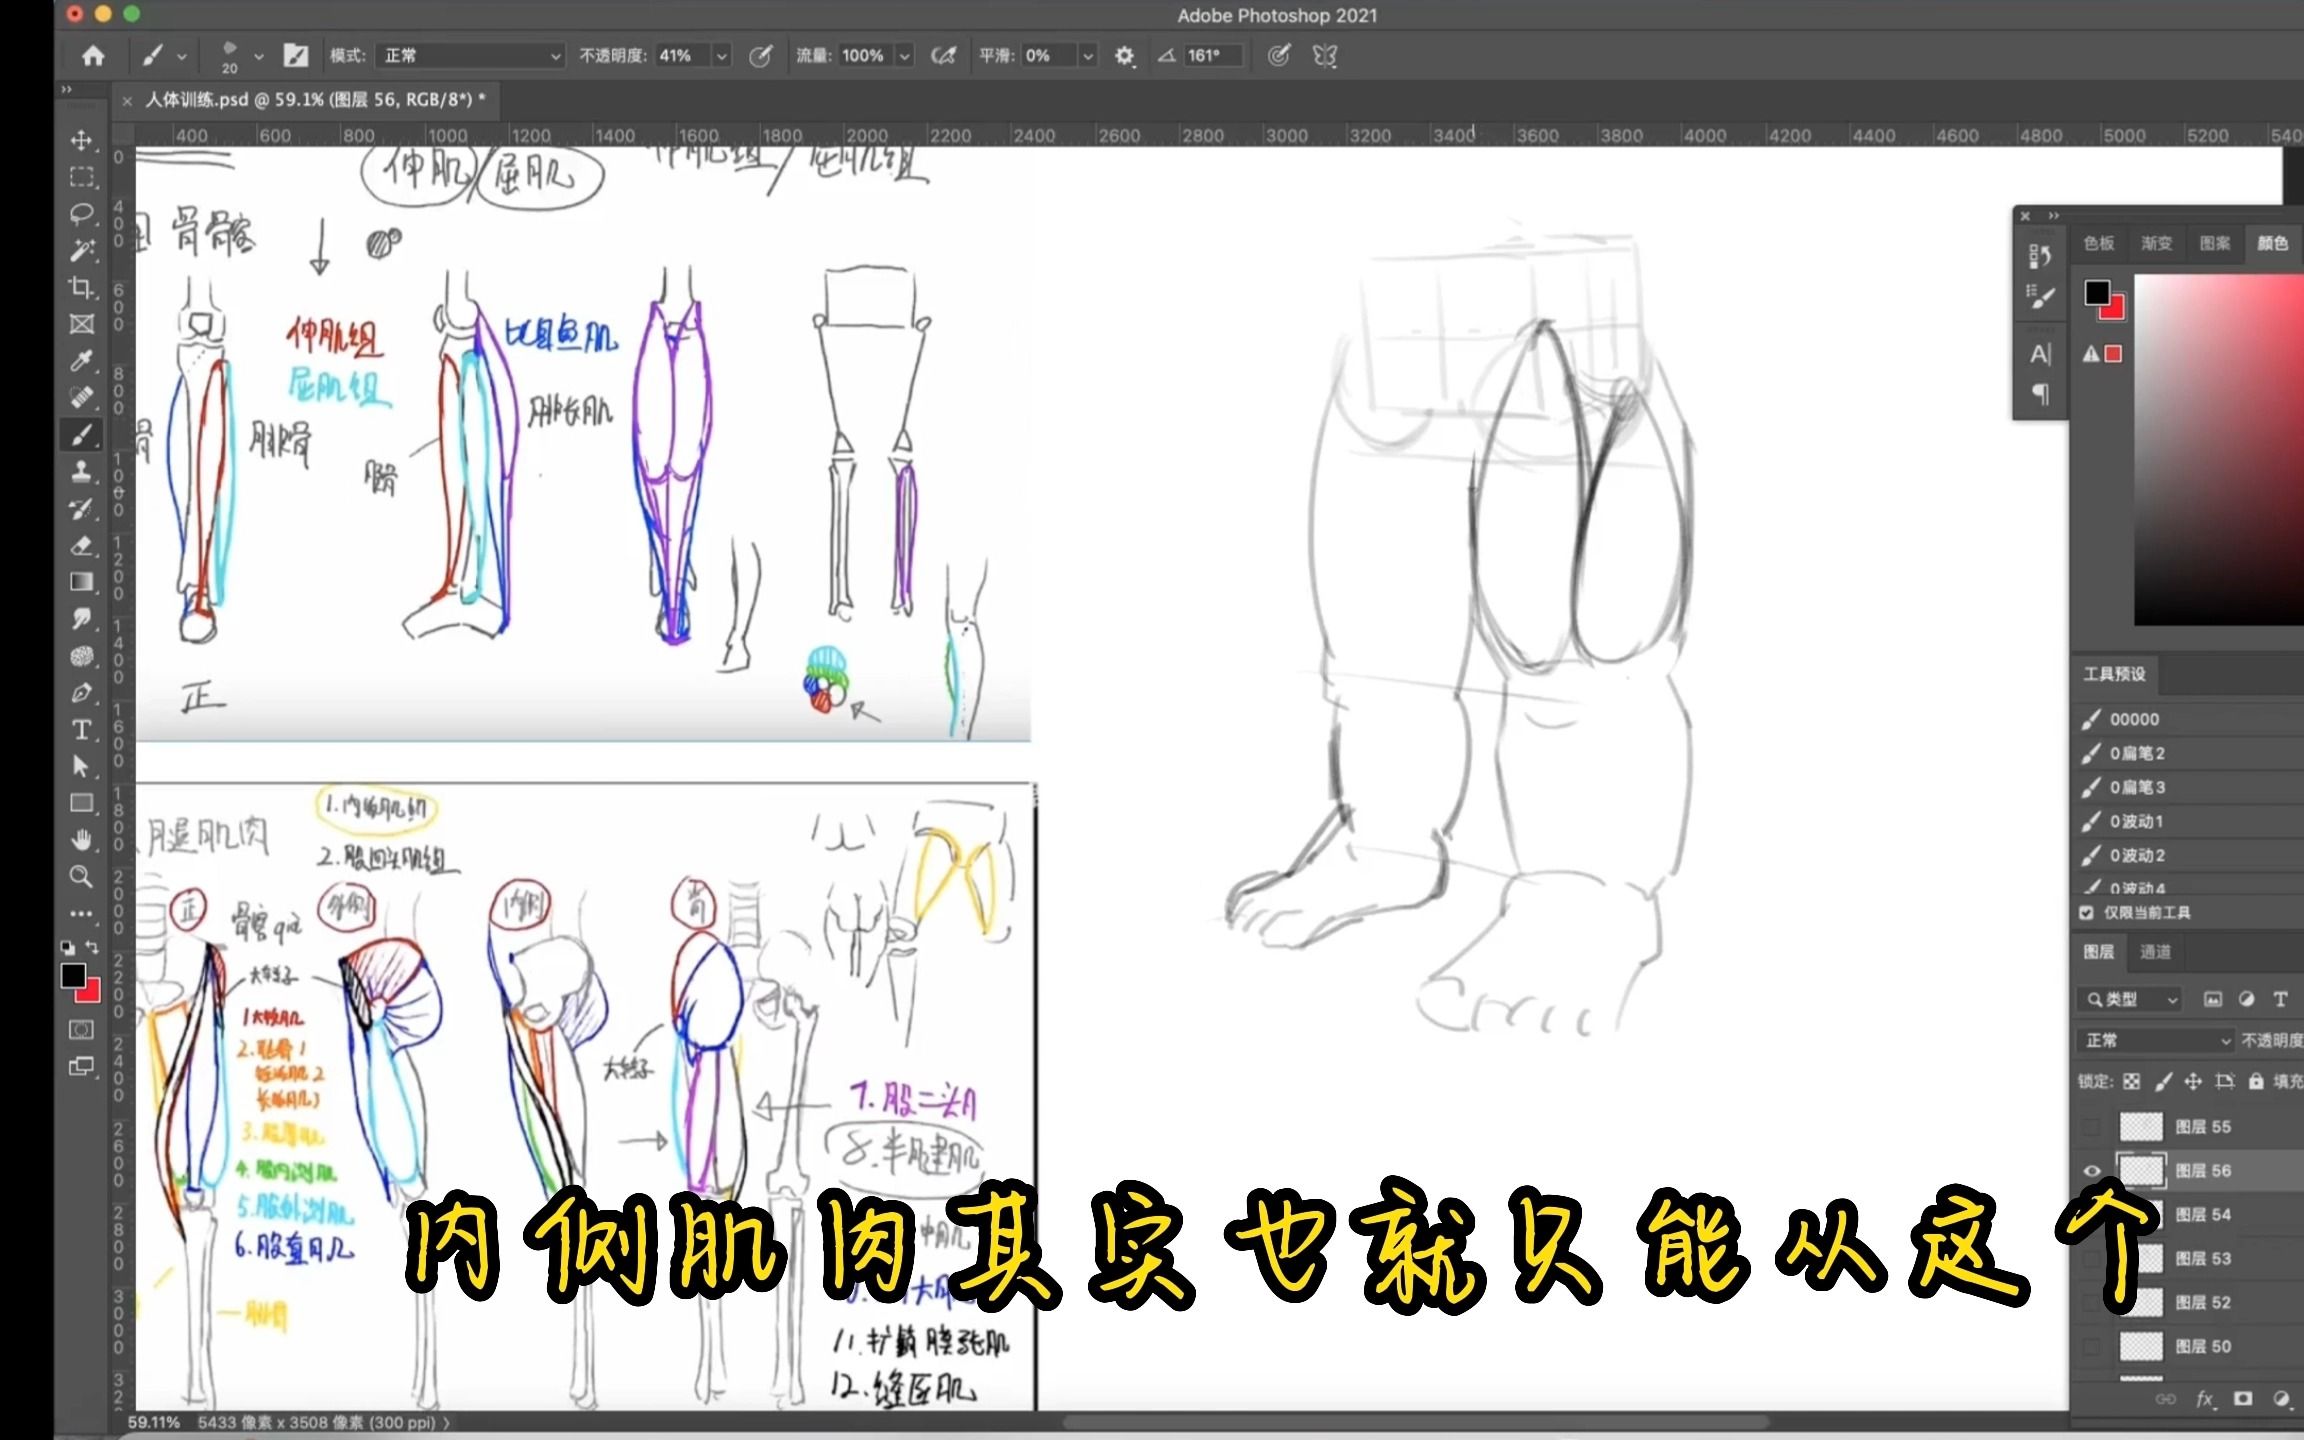Select the Path Selection tool

click(x=82, y=766)
